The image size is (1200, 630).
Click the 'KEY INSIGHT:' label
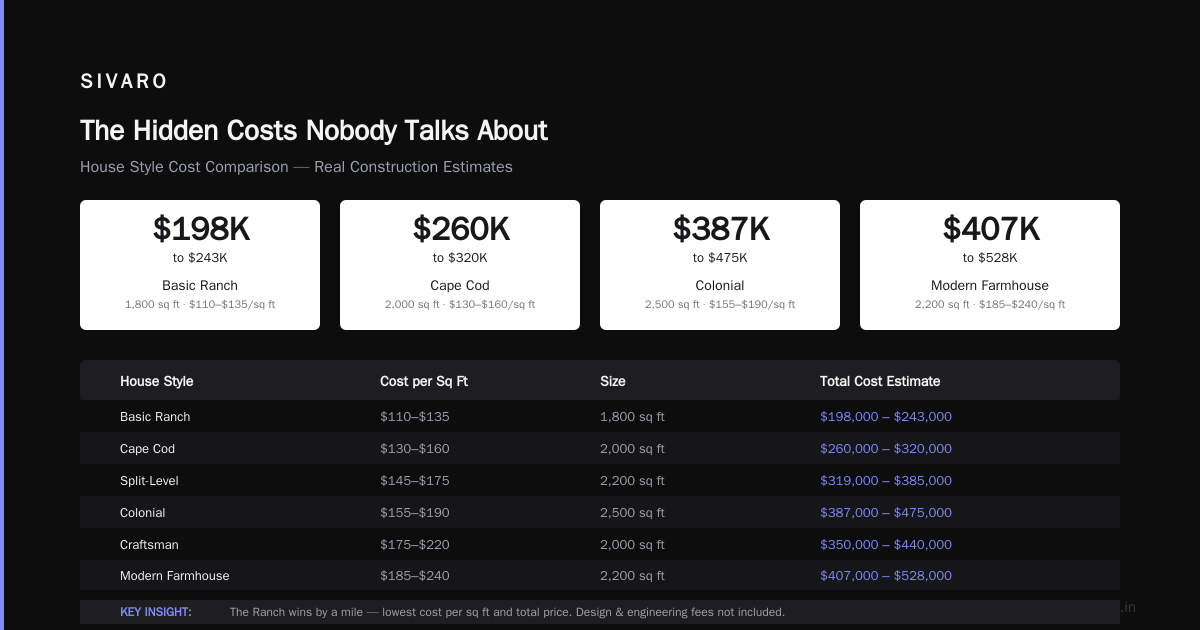click(x=156, y=612)
